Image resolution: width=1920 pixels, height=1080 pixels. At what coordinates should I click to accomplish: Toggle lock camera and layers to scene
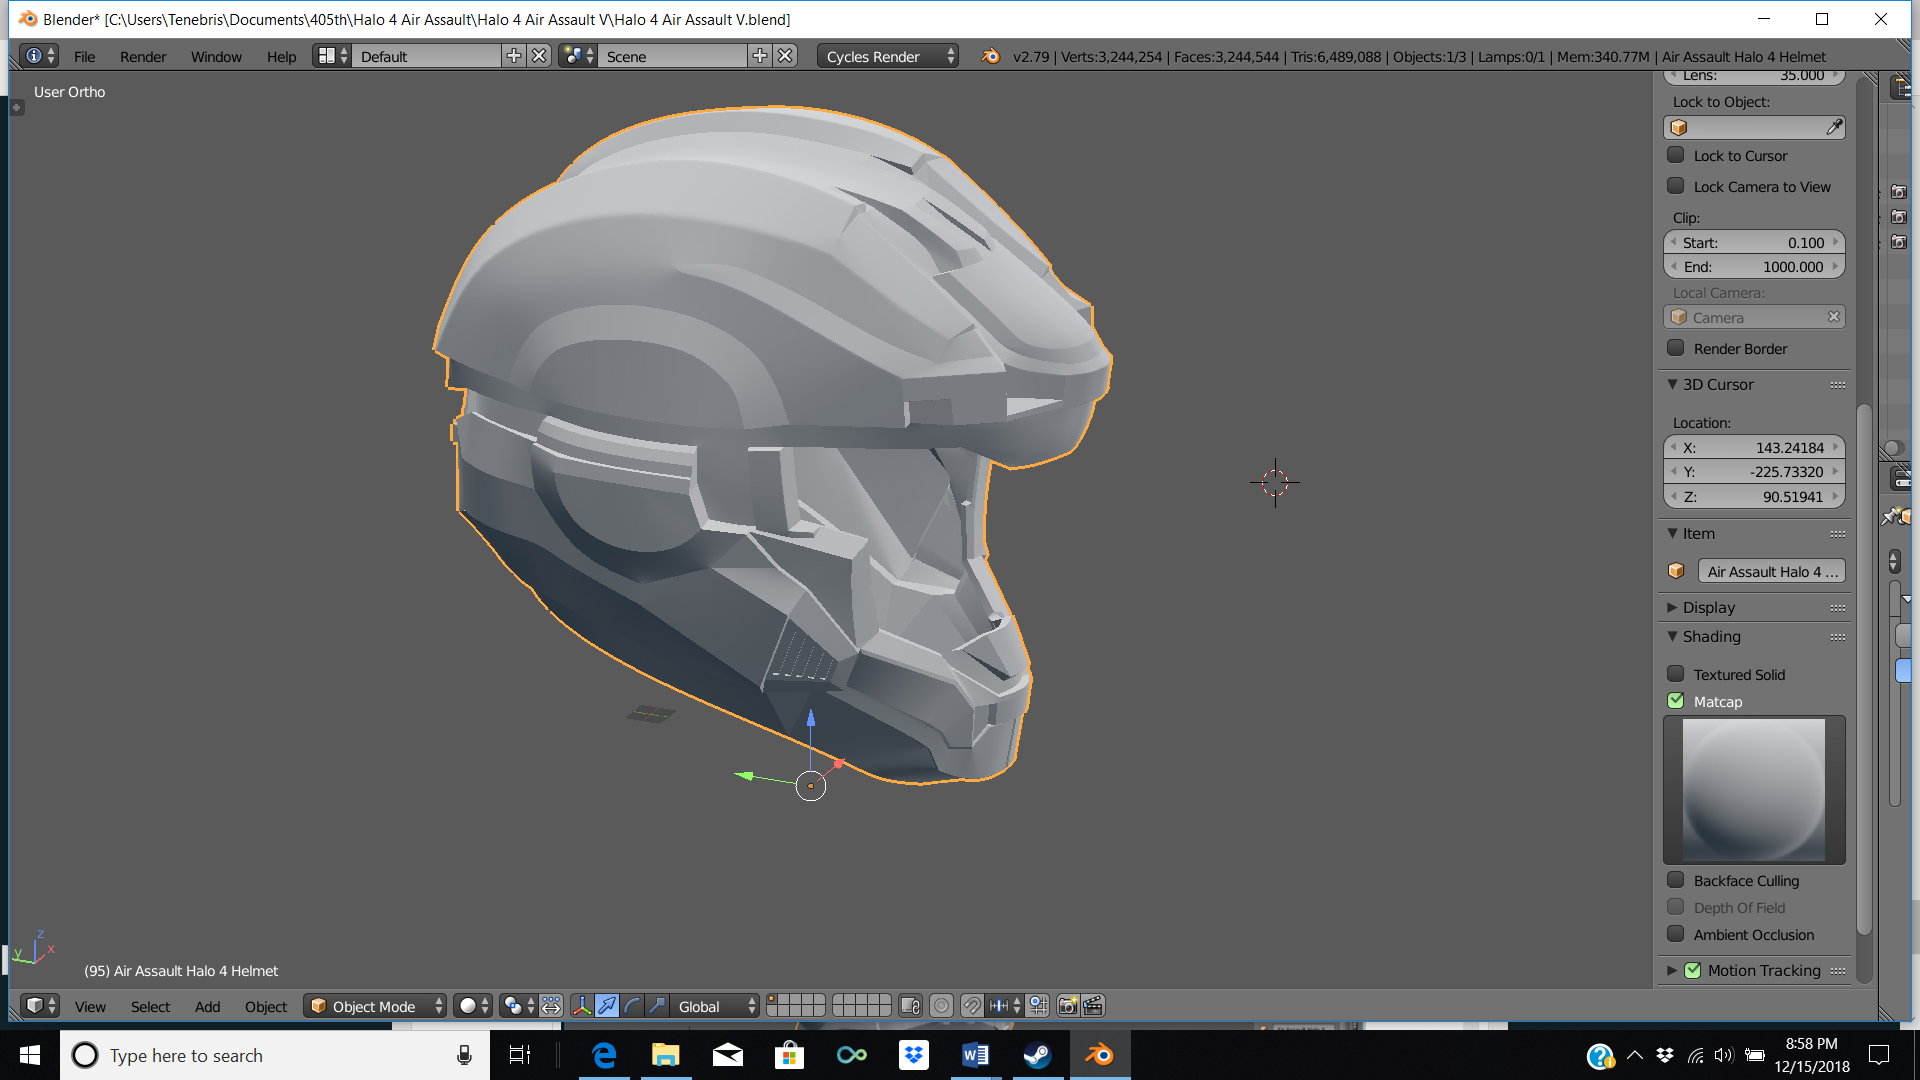[x=910, y=1006]
